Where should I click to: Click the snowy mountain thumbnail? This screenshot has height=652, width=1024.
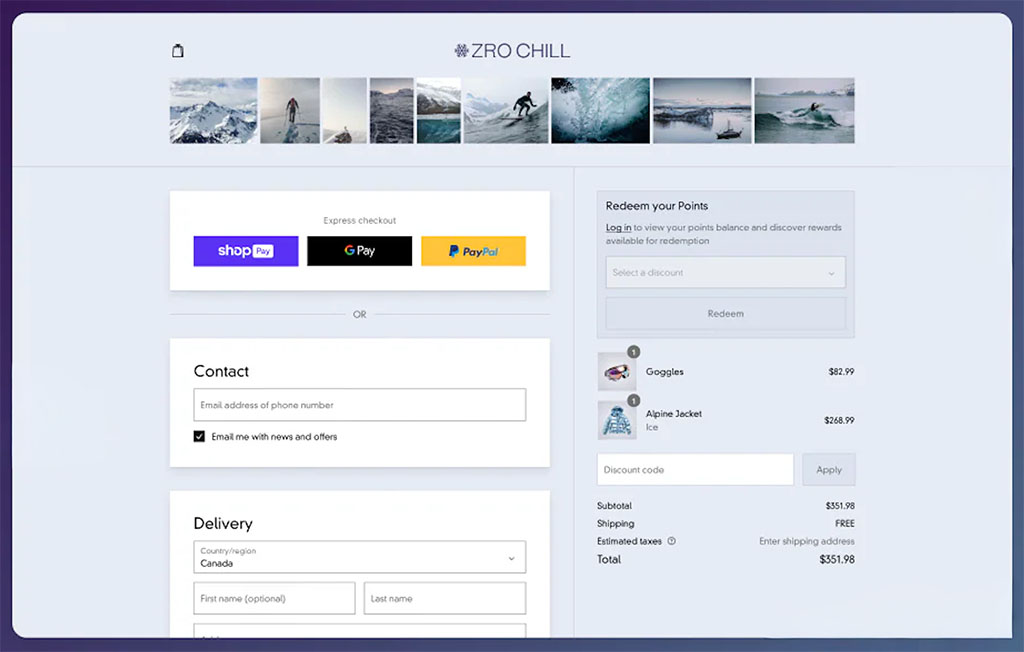pyautogui.click(x=212, y=110)
